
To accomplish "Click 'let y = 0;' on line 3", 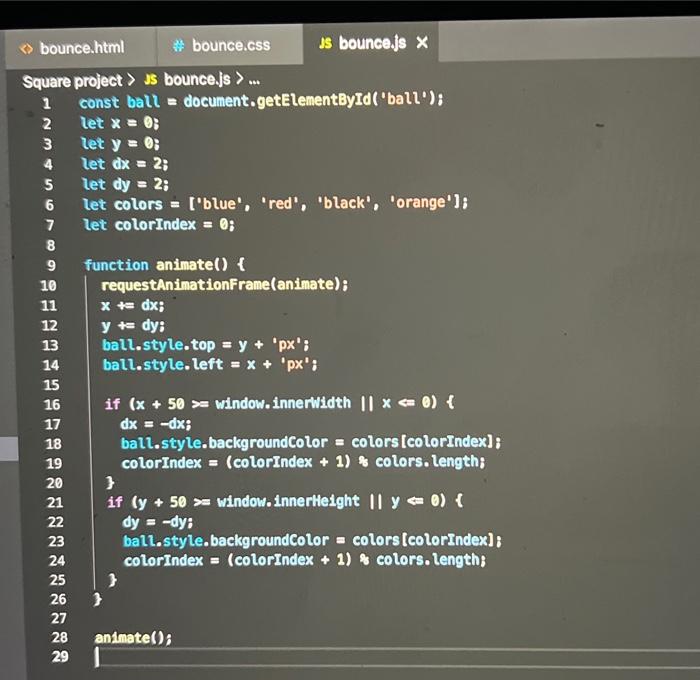I will [x=120, y=143].
